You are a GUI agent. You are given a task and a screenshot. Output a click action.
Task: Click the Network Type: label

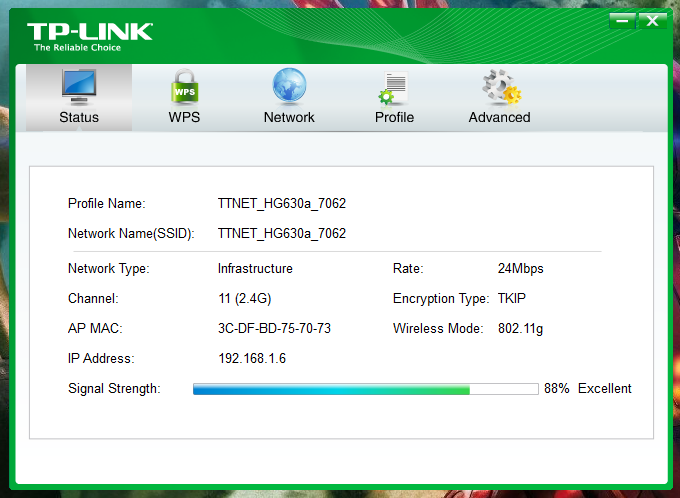(x=108, y=269)
